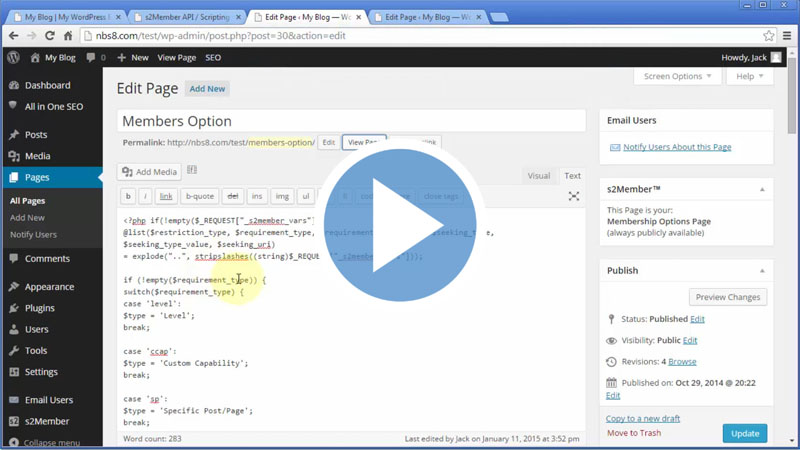
Task: Collapse the Email Users meta box
Action: 762,120
